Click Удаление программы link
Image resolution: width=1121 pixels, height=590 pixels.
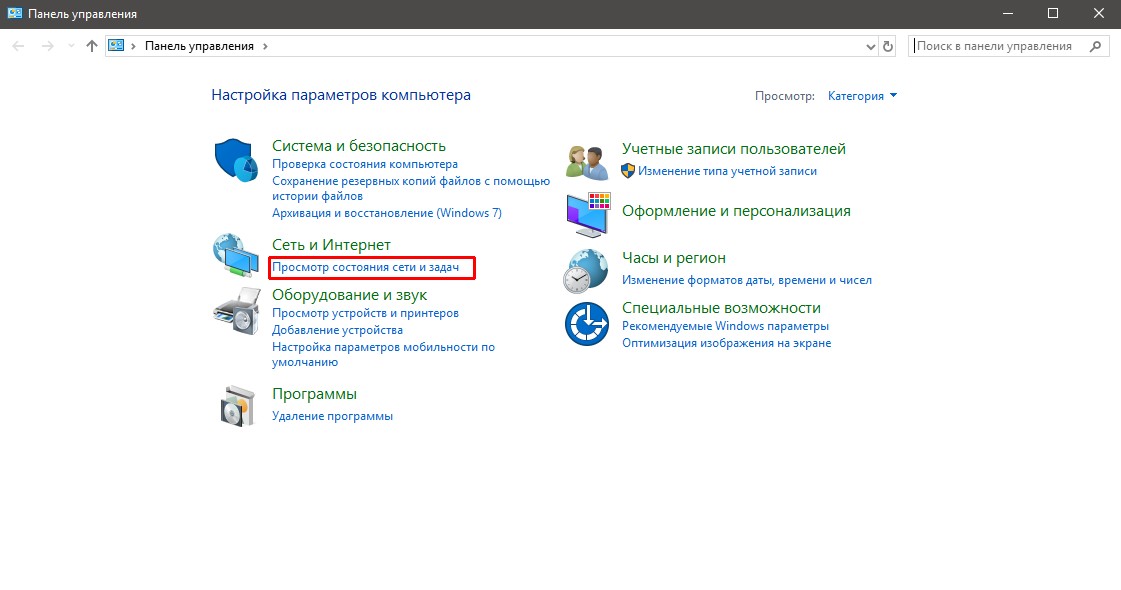pos(332,416)
